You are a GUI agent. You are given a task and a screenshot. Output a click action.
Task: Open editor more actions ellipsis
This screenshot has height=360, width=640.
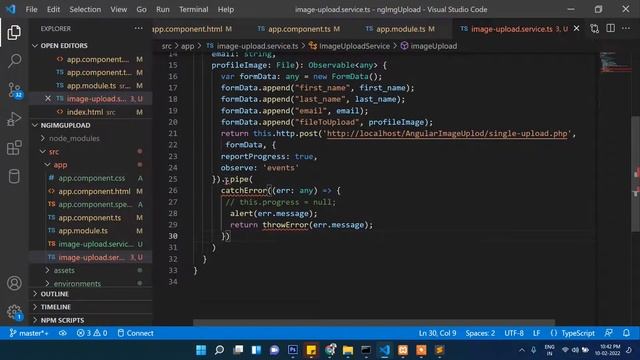pos(626,28)
